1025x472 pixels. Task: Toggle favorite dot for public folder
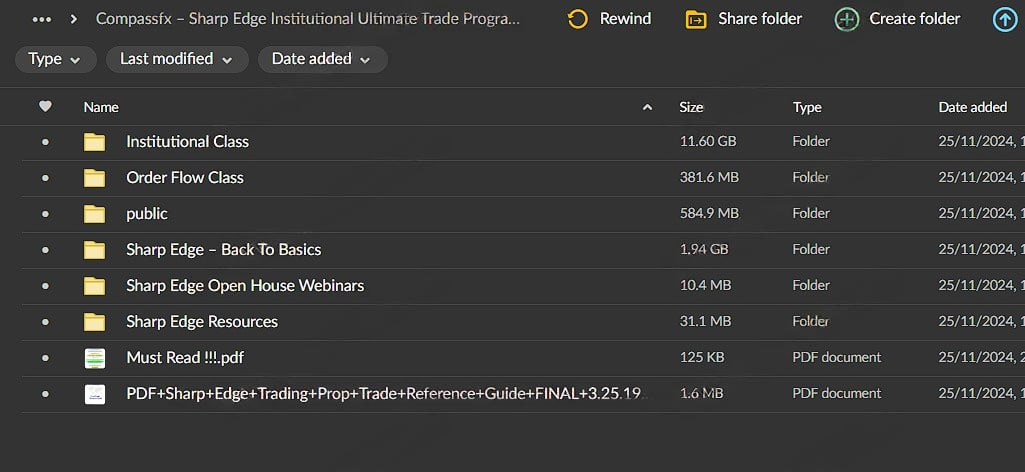[45, 214]
